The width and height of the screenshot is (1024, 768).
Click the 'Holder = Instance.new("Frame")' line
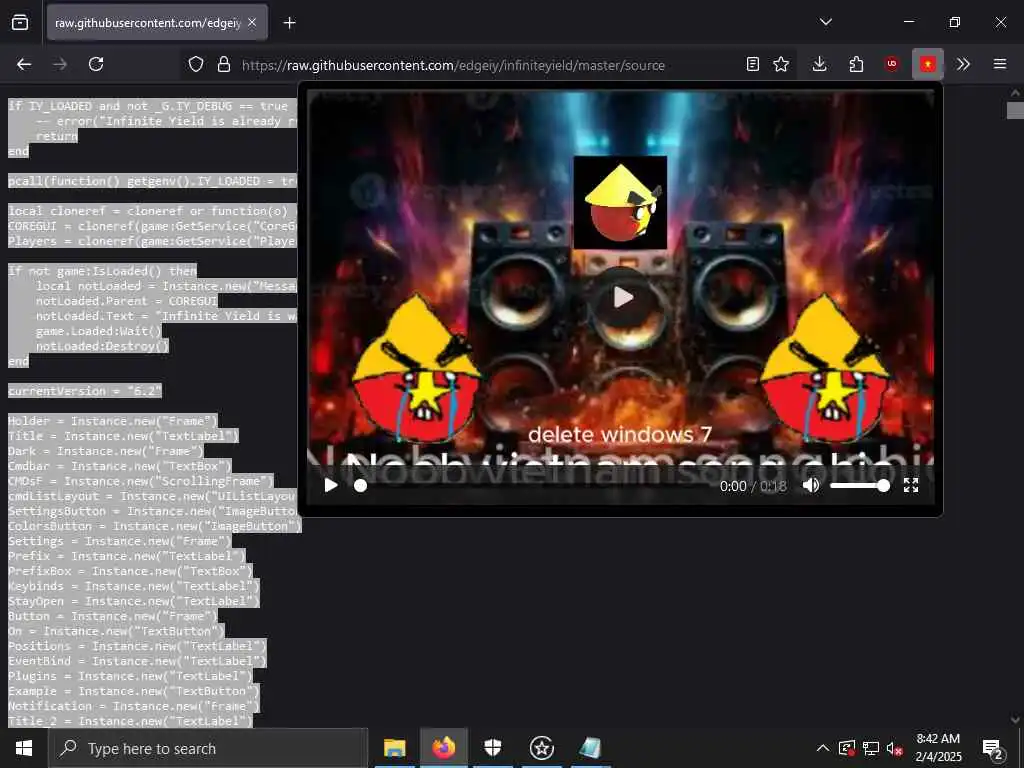click(x=112, y=421)
